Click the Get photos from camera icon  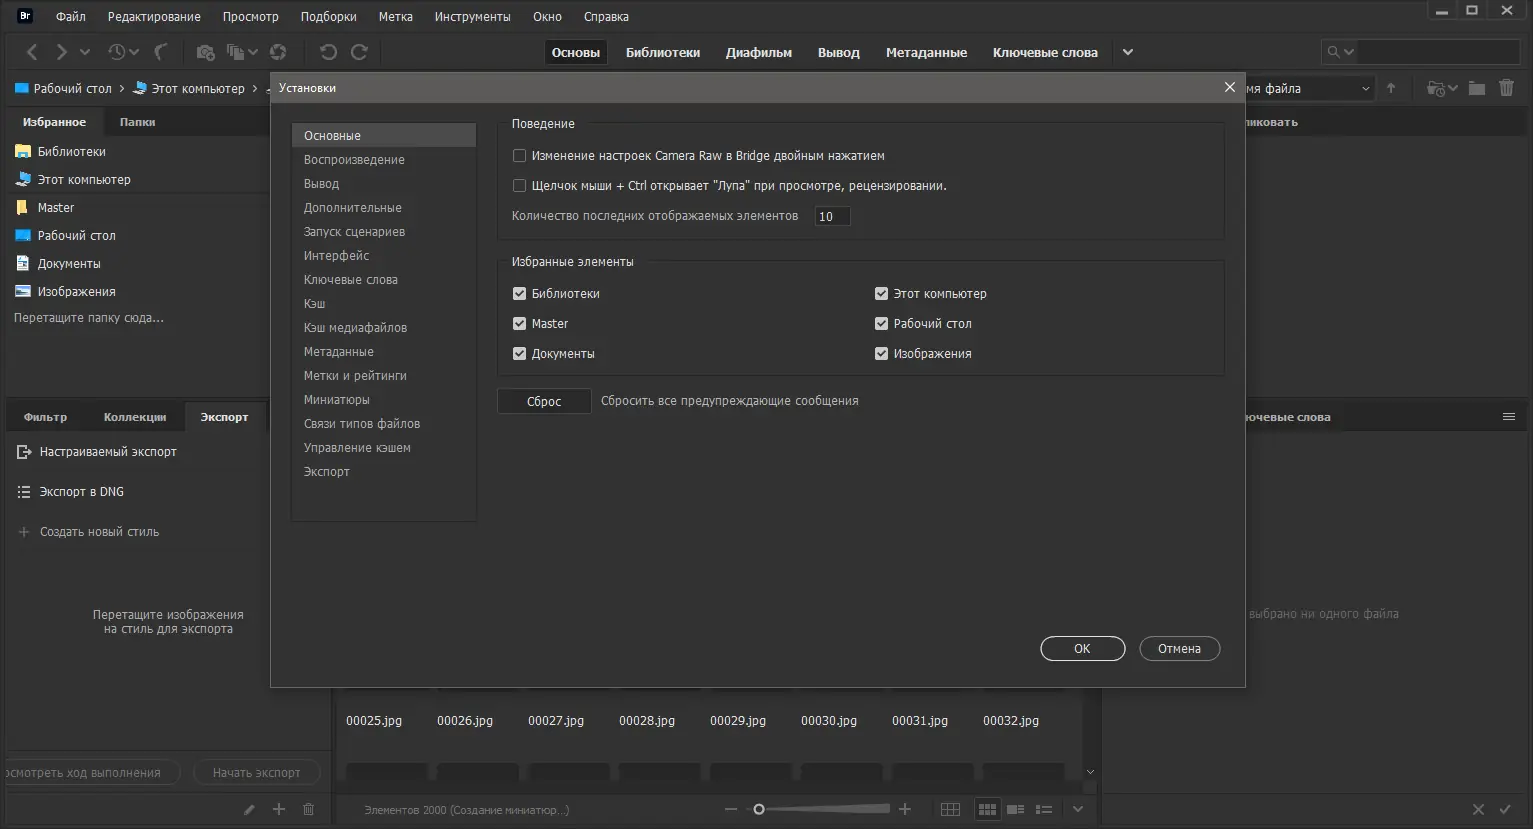pos(205,52)
